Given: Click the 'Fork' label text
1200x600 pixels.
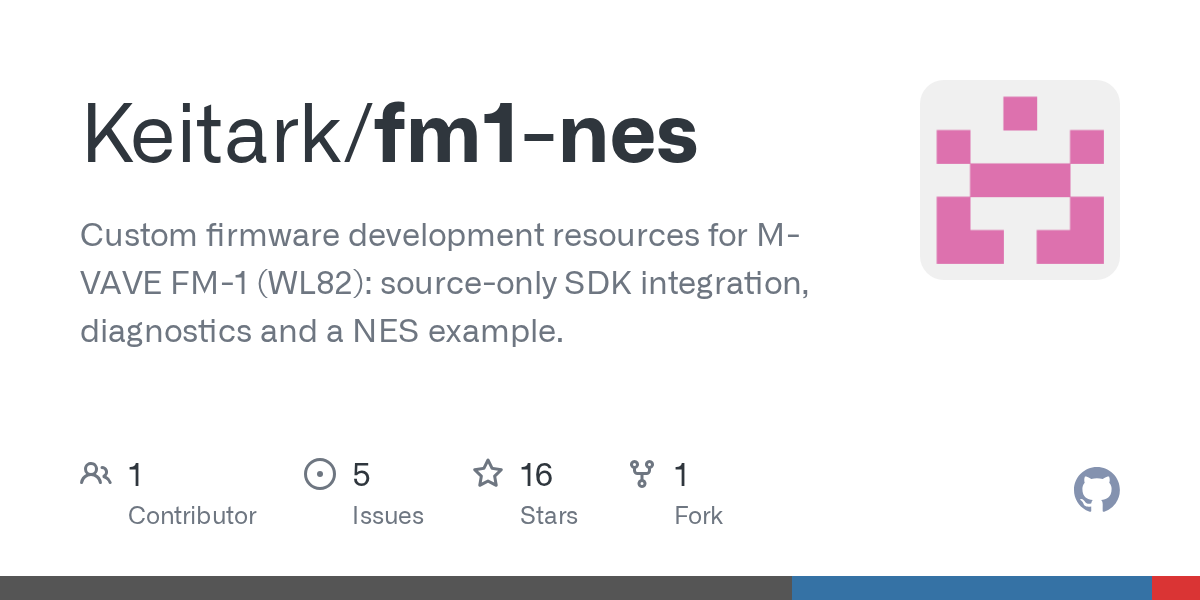Looking at the screenshot, I should pos(698,516).
